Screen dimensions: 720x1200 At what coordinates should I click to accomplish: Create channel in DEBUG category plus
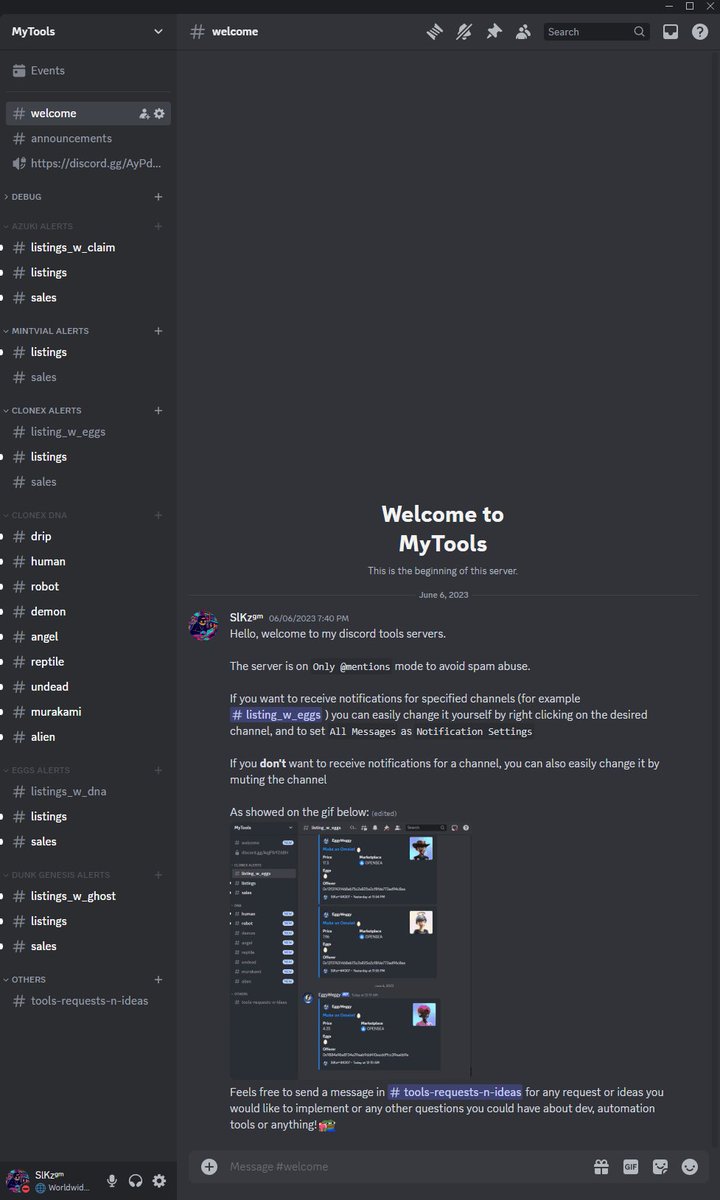point(158,197)
